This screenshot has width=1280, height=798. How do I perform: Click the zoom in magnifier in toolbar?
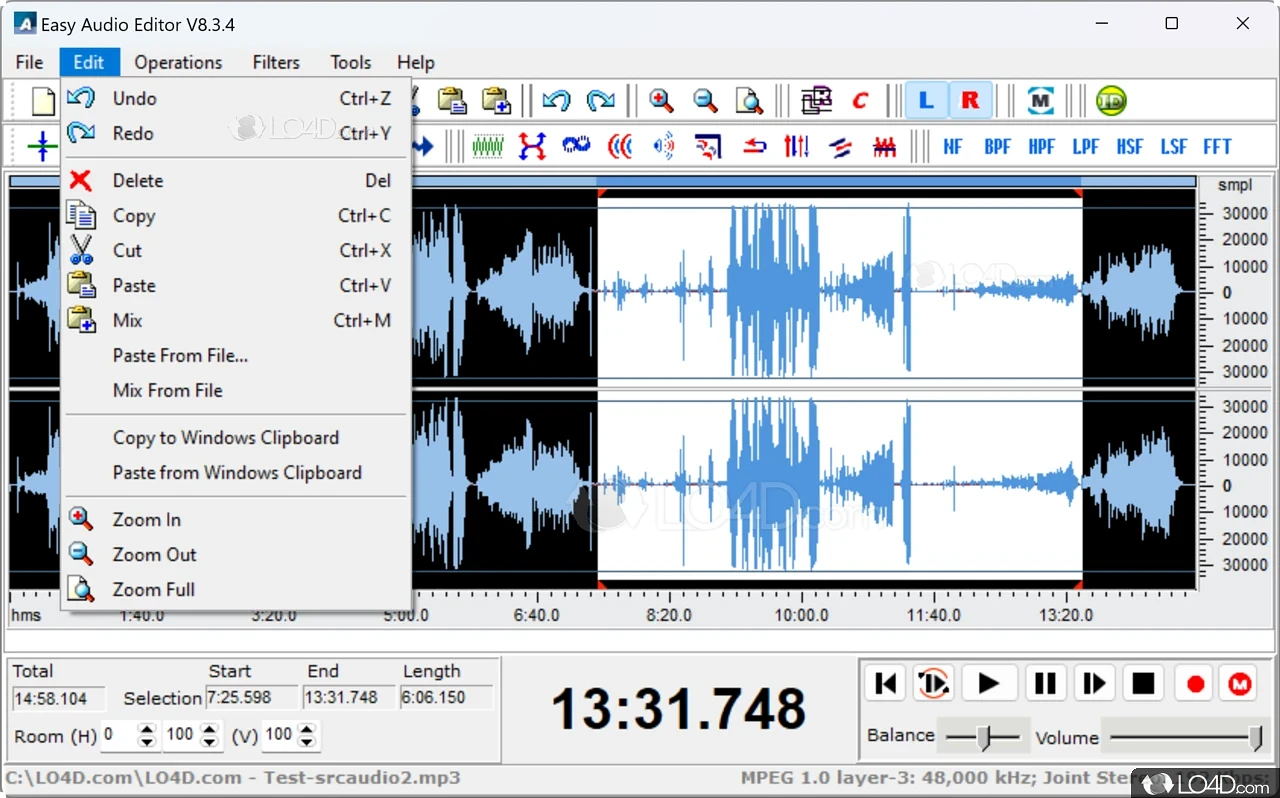point(660,100)
